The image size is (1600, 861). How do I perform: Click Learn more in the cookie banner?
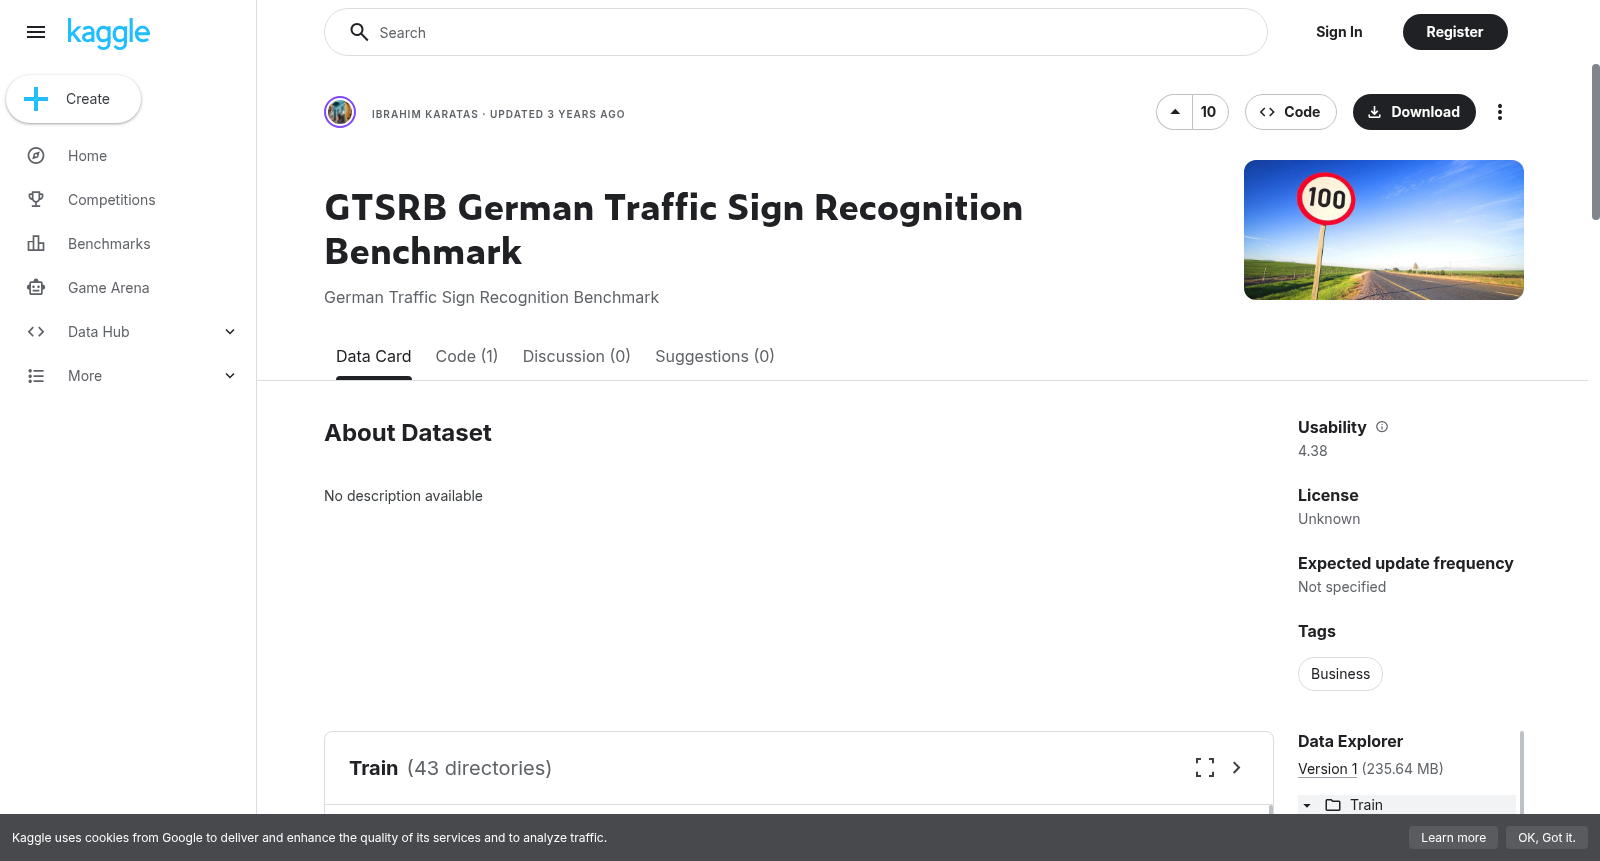1453,838
